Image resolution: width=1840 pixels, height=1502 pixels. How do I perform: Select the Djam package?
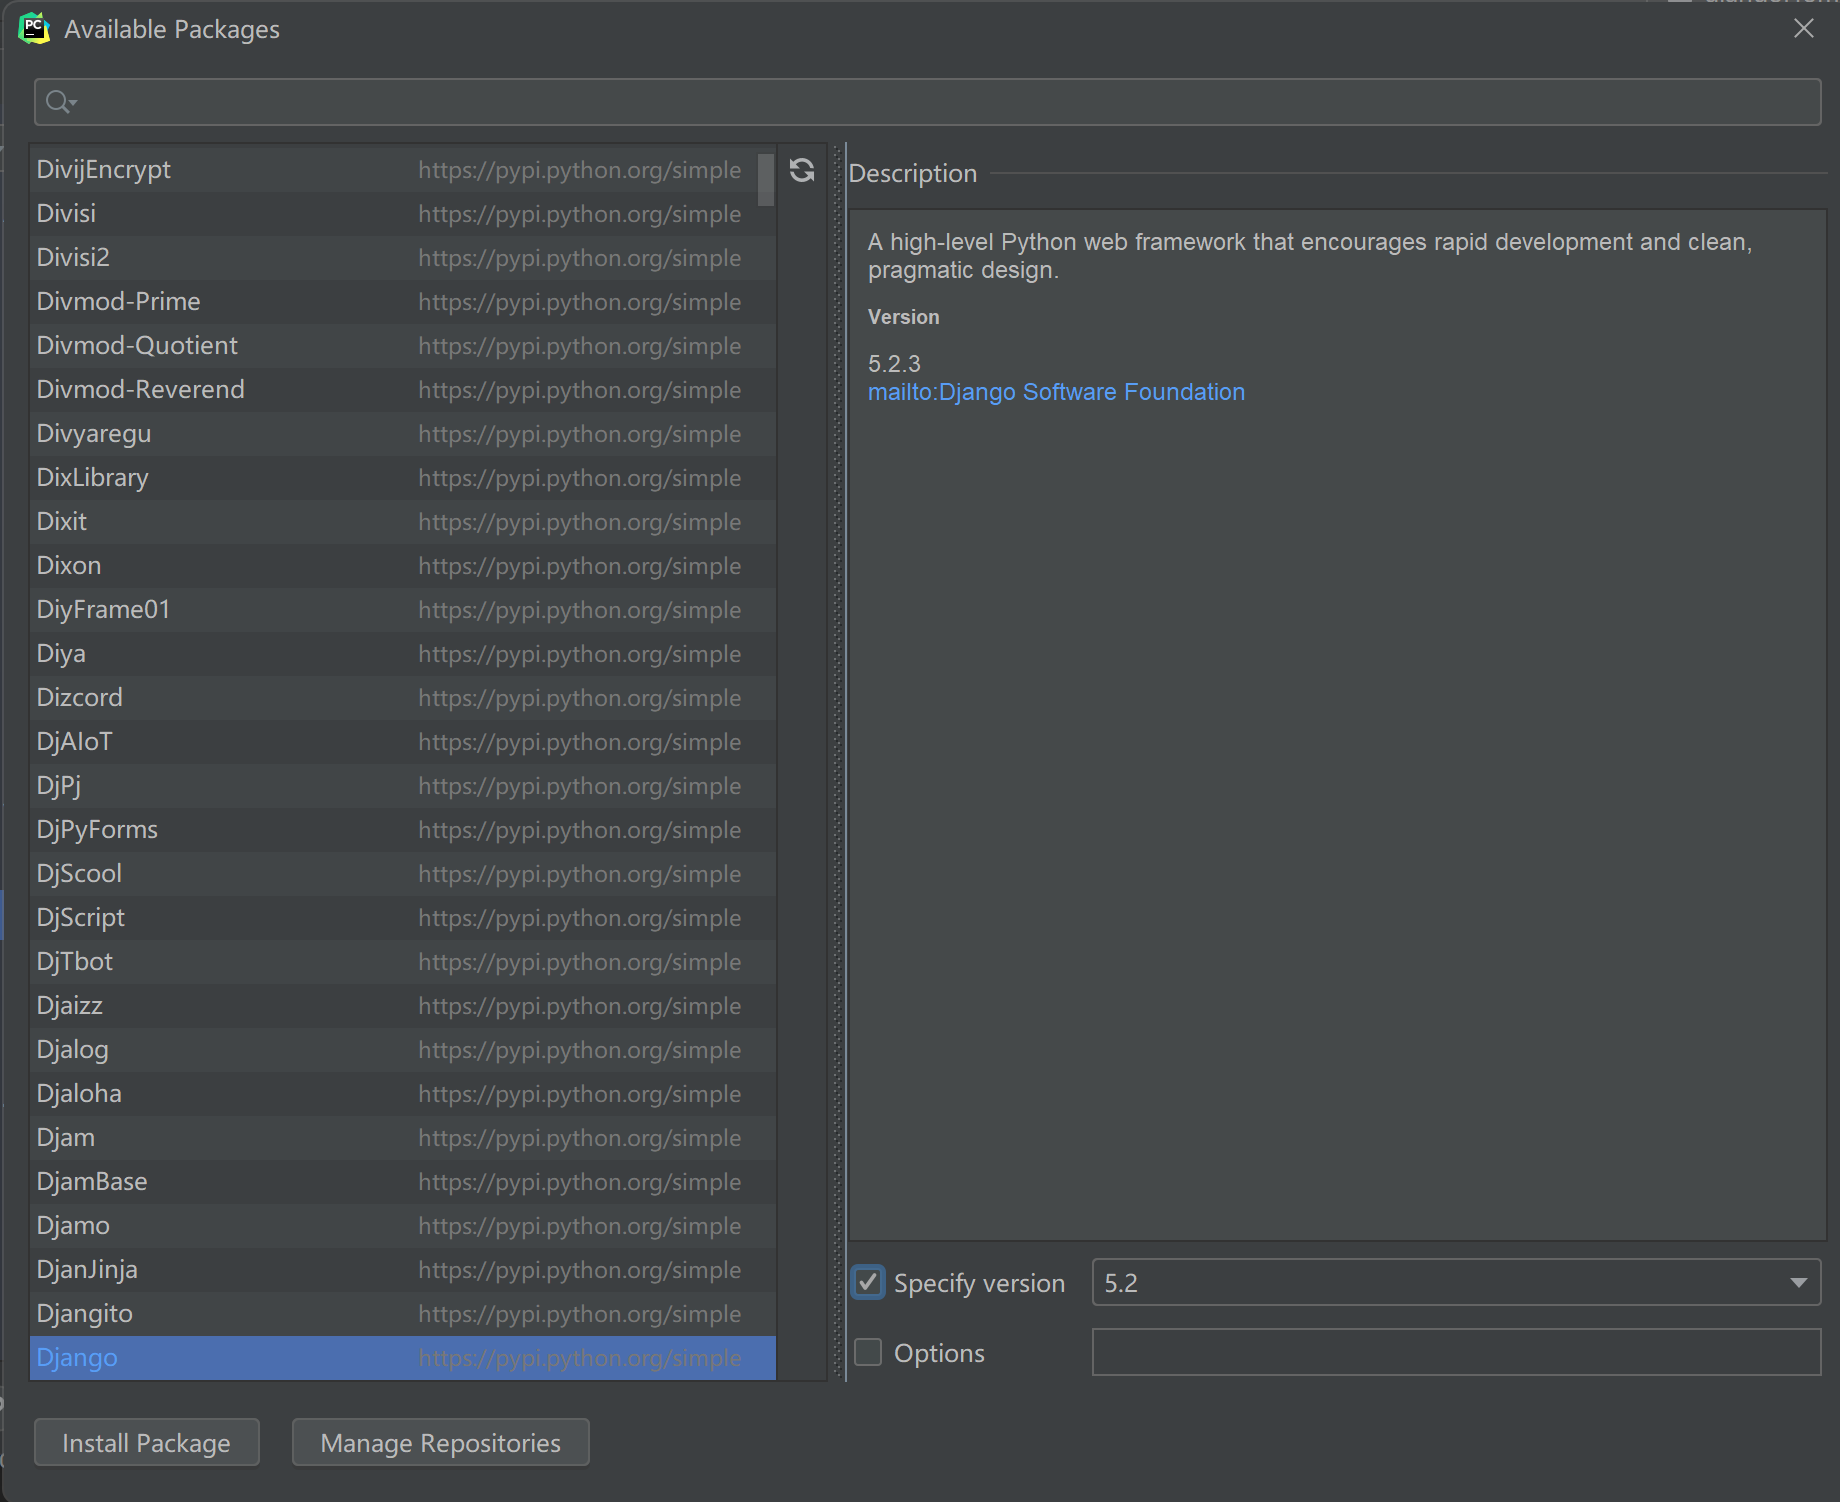(x=403, y=1138)
